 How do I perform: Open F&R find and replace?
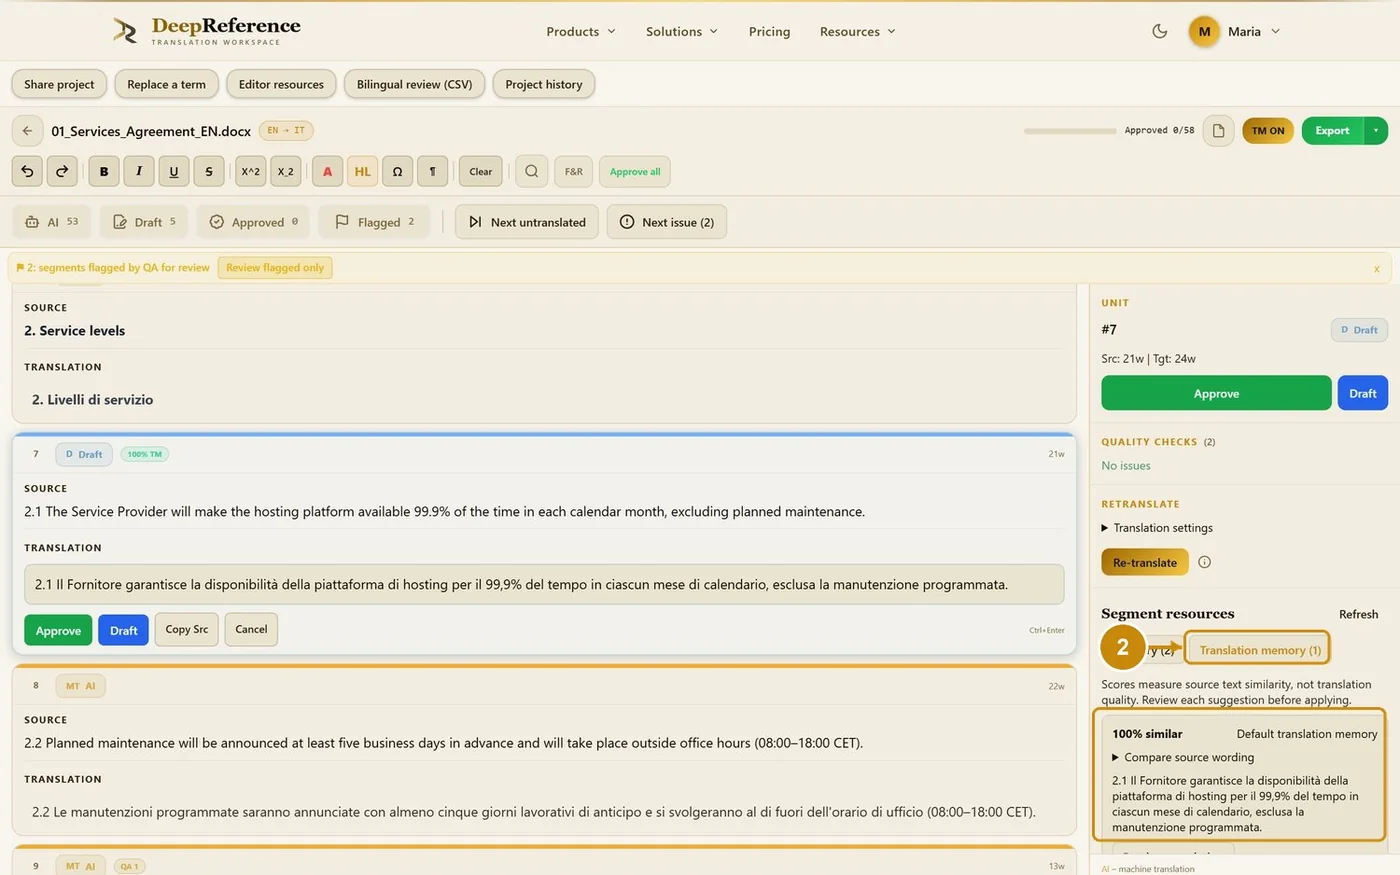pyautogui.click(x=574, y=171)
